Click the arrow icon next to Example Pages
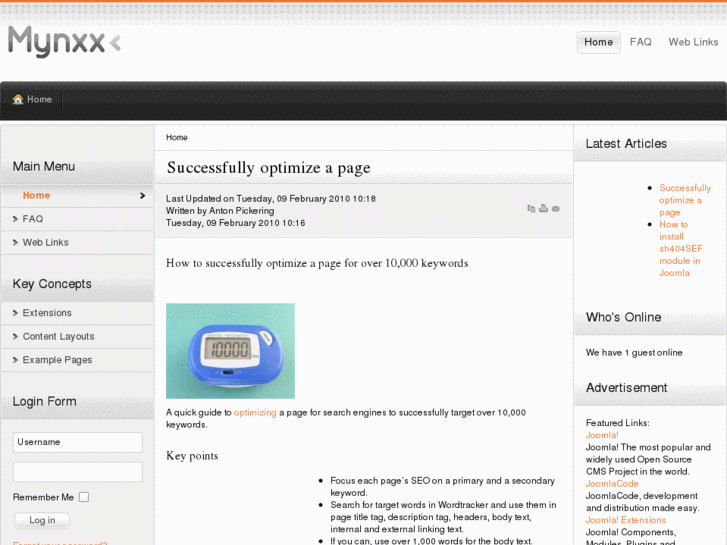Screen dimensions: 727x545 (x=15, y=360)
